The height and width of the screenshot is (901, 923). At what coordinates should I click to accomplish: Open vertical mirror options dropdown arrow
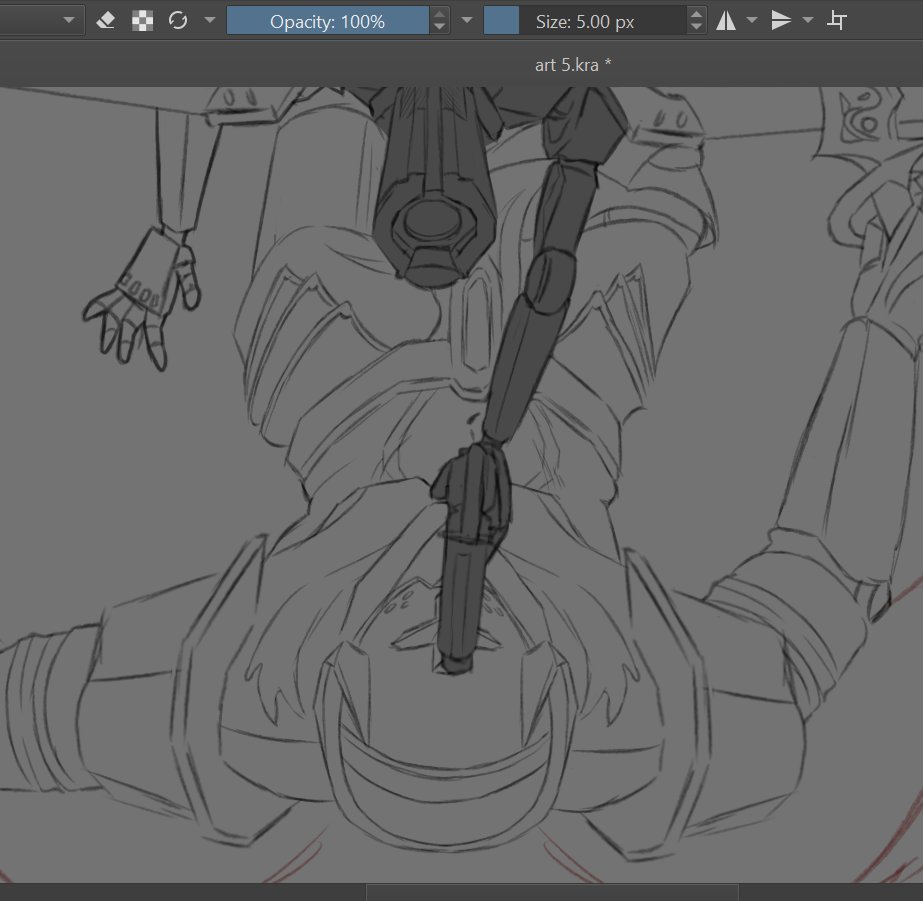click(x=808, y=20)
